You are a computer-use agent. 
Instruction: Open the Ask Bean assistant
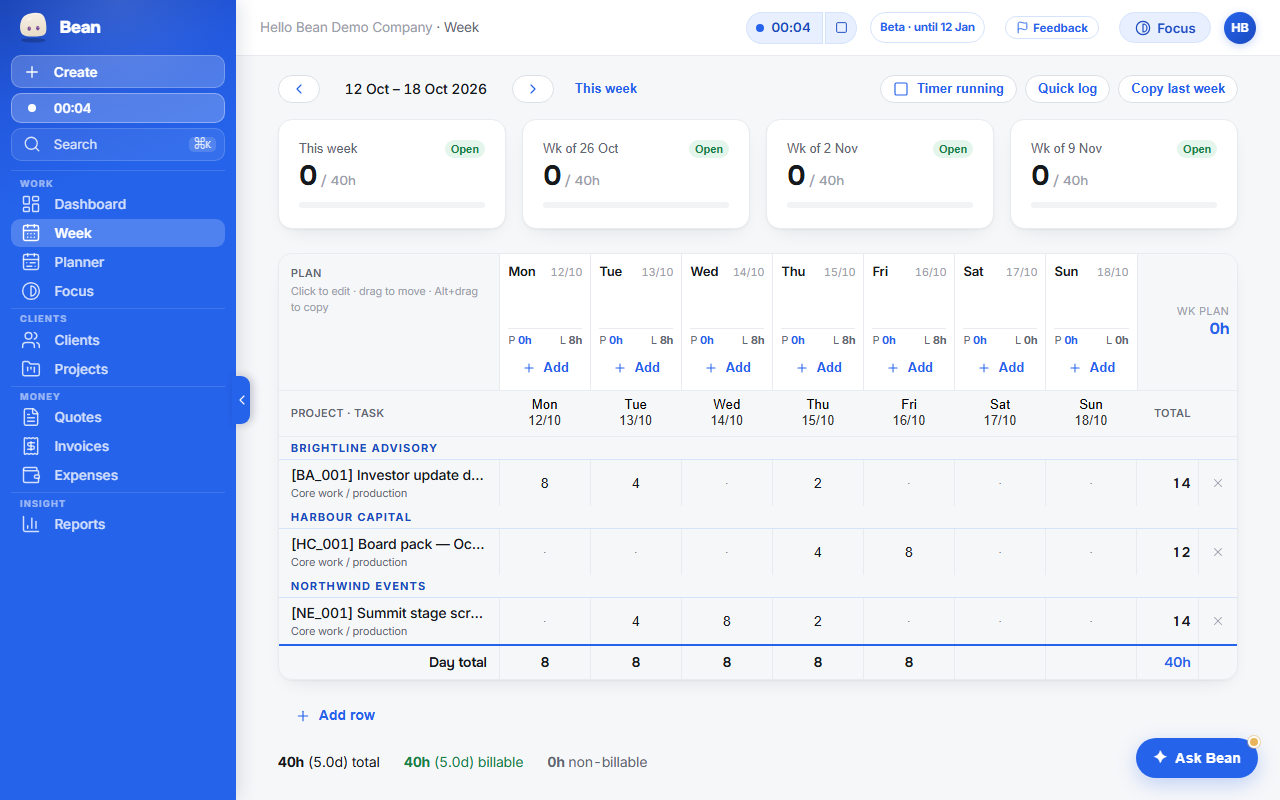click(1197, 758)
